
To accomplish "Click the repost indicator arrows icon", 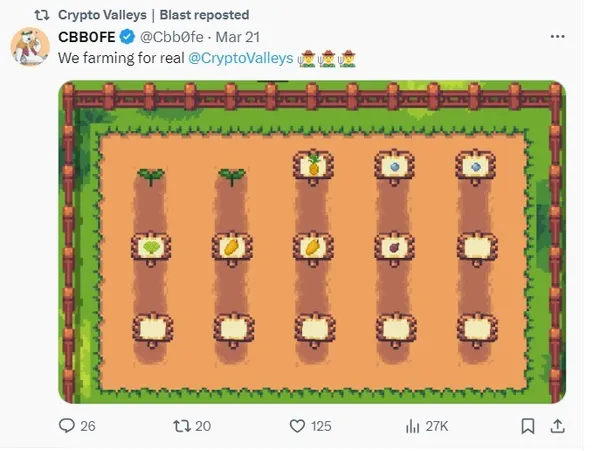I will [x=42, y=15].
